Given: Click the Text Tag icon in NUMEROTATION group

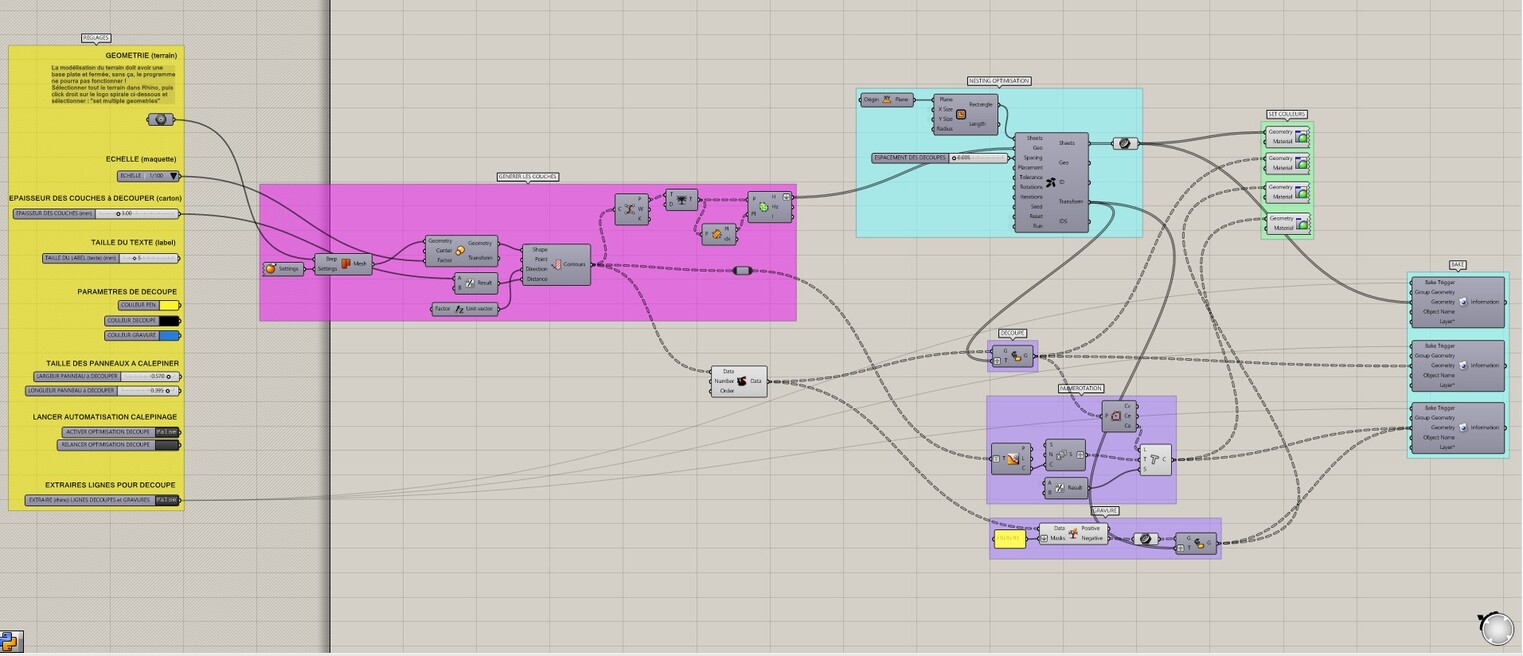Looking at the screenshot, I should click(x=1155, y=459).
